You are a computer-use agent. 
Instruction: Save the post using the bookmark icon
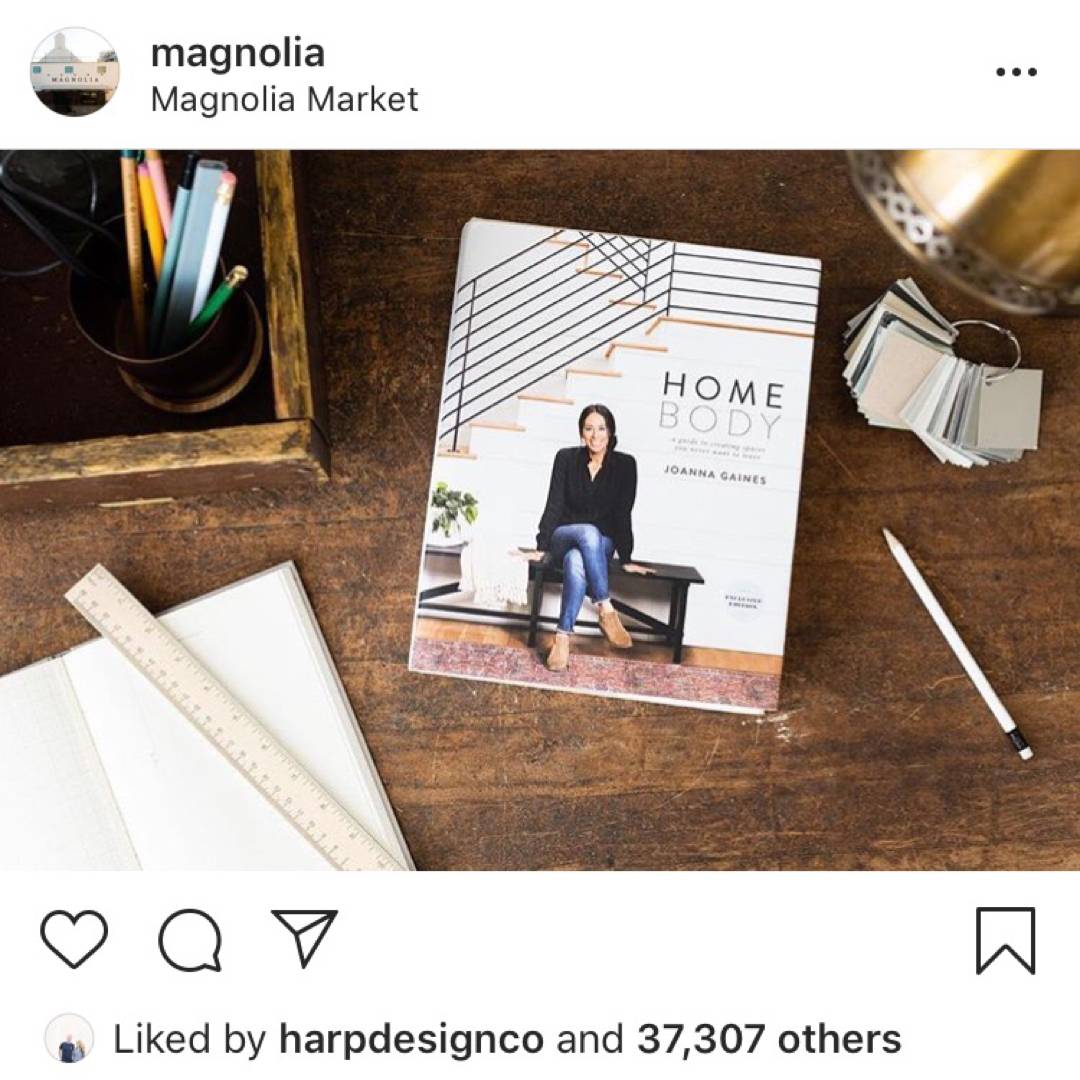point(1006,941)
